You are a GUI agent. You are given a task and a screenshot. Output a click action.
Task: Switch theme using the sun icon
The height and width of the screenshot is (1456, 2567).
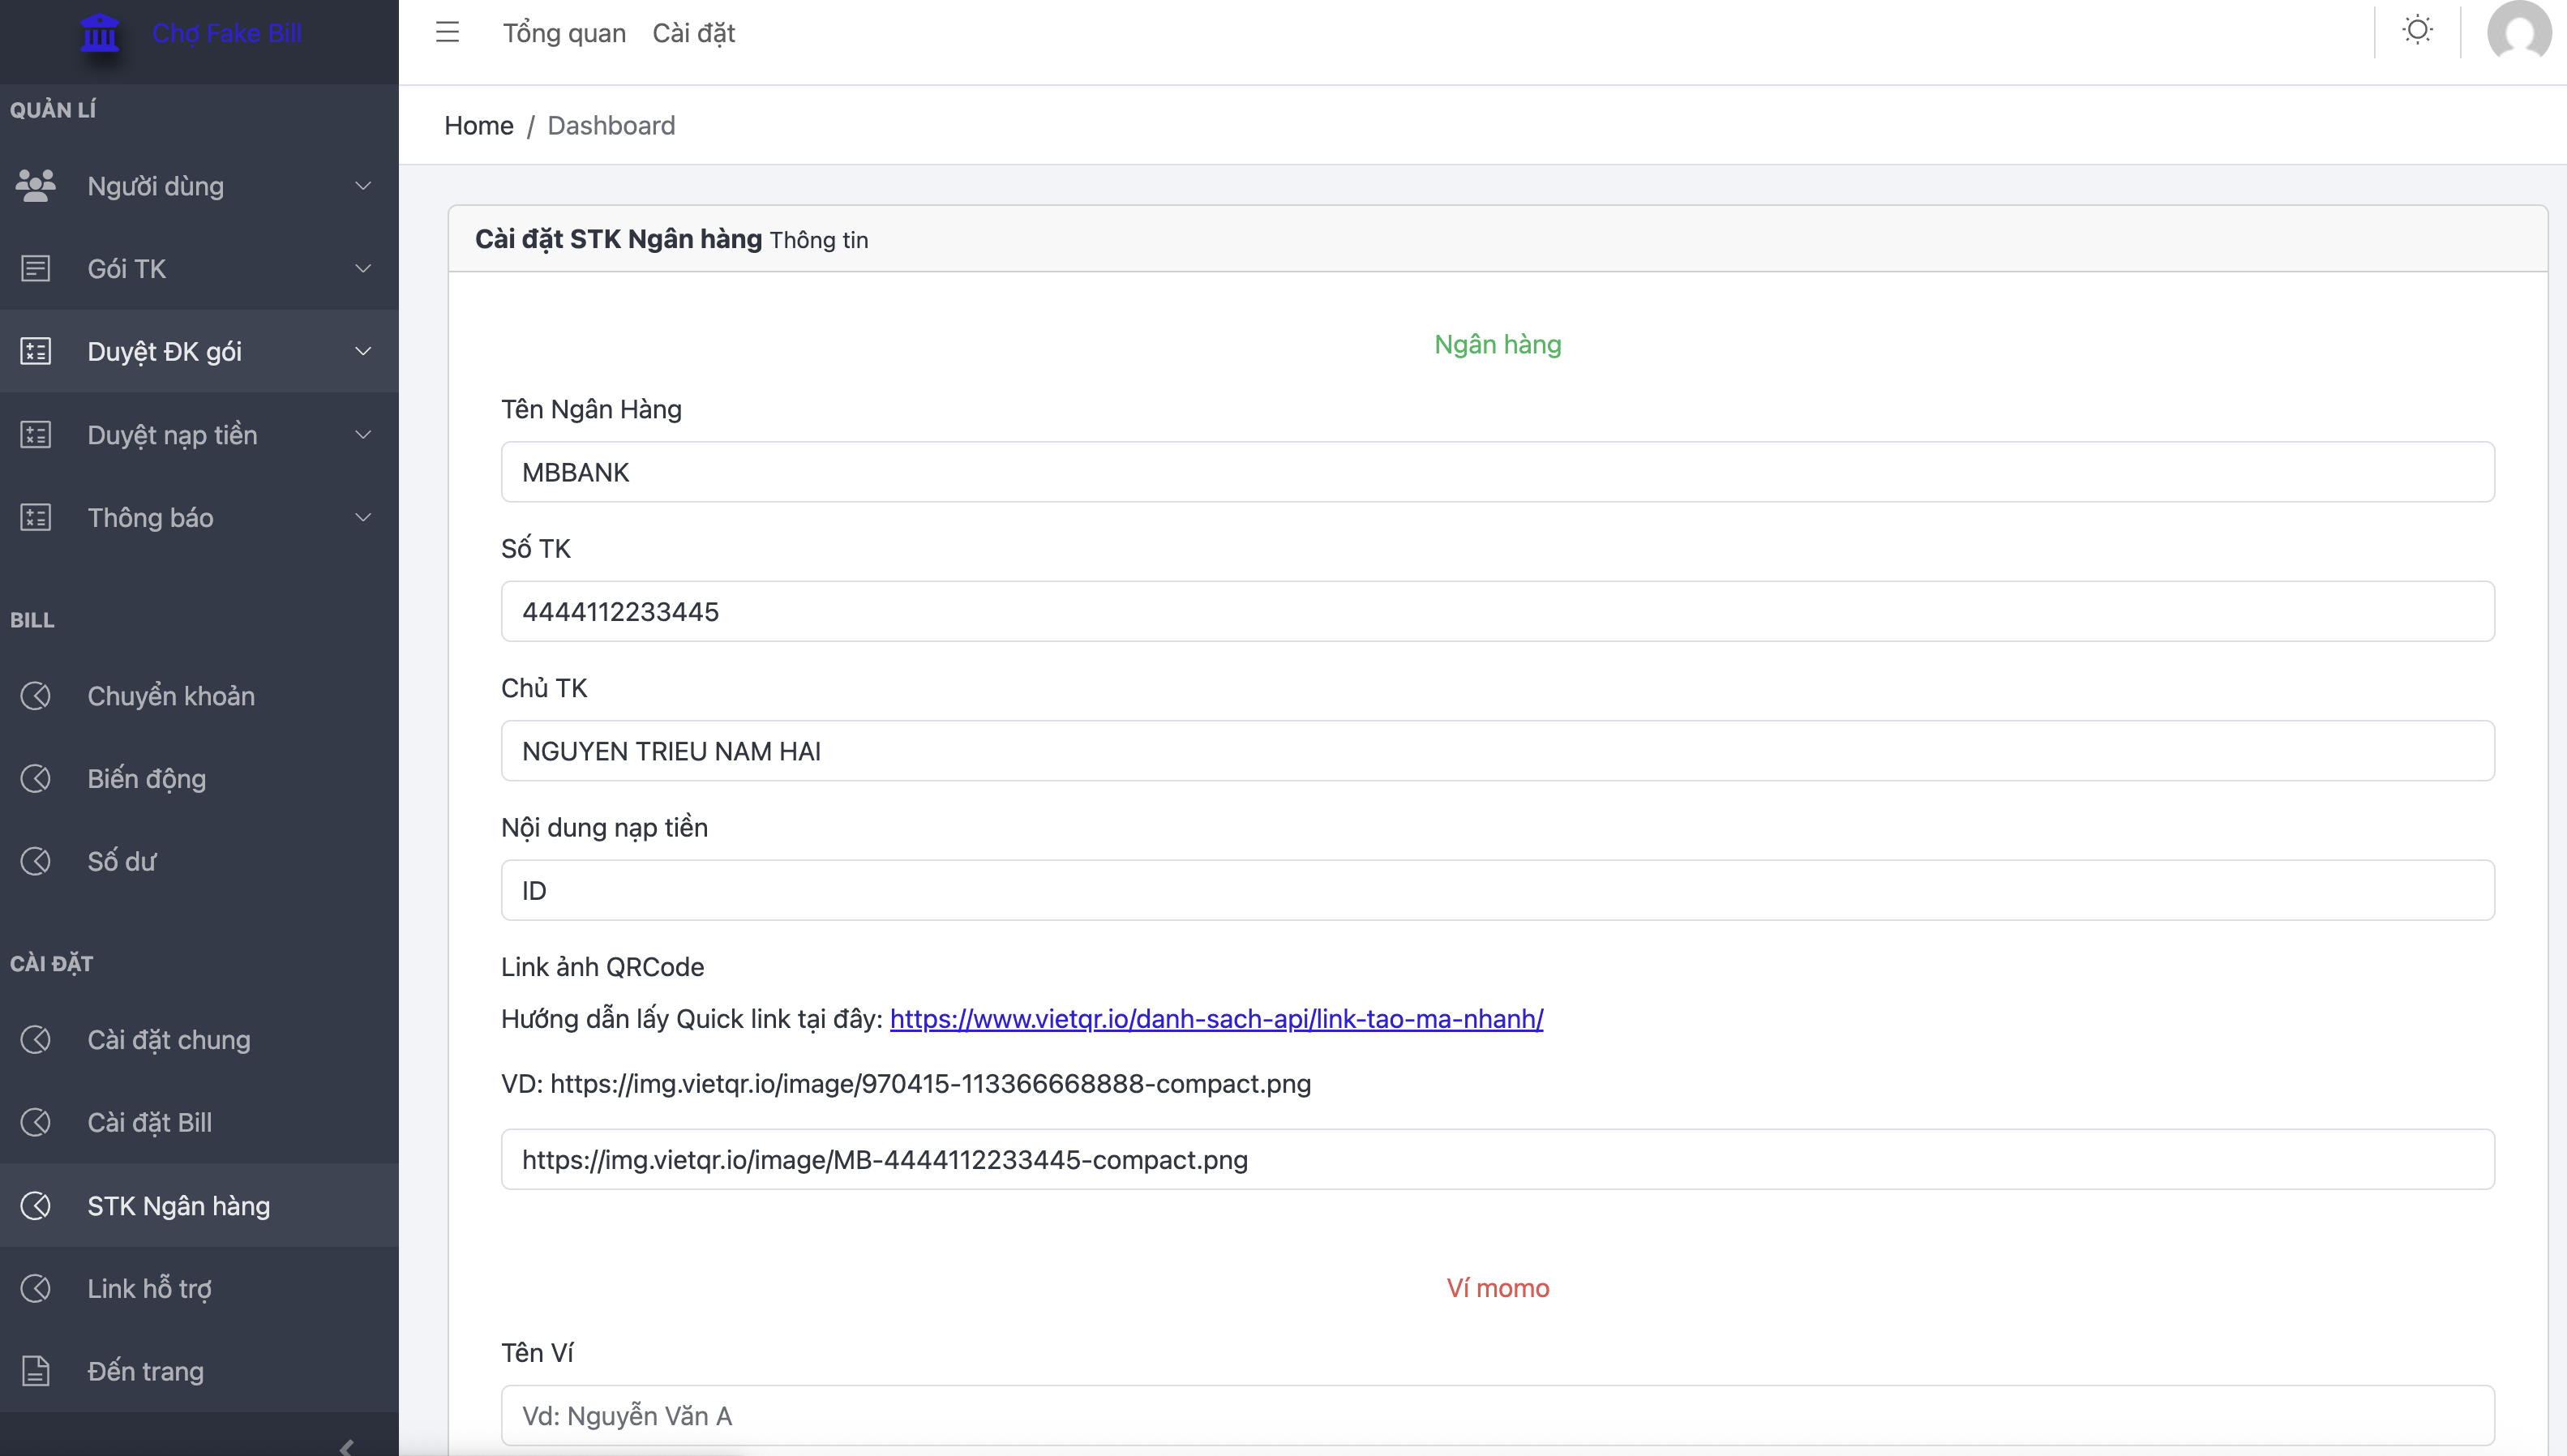point(2417,30)
